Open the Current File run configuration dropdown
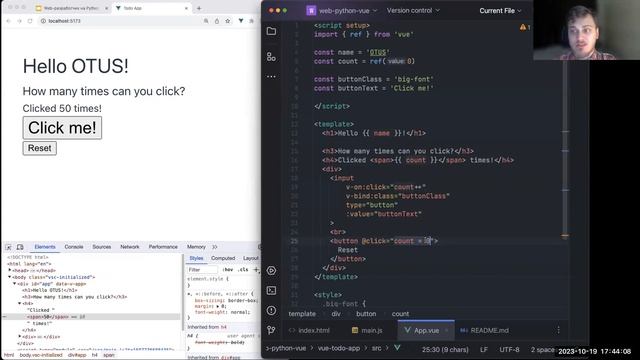 [500, 11]
